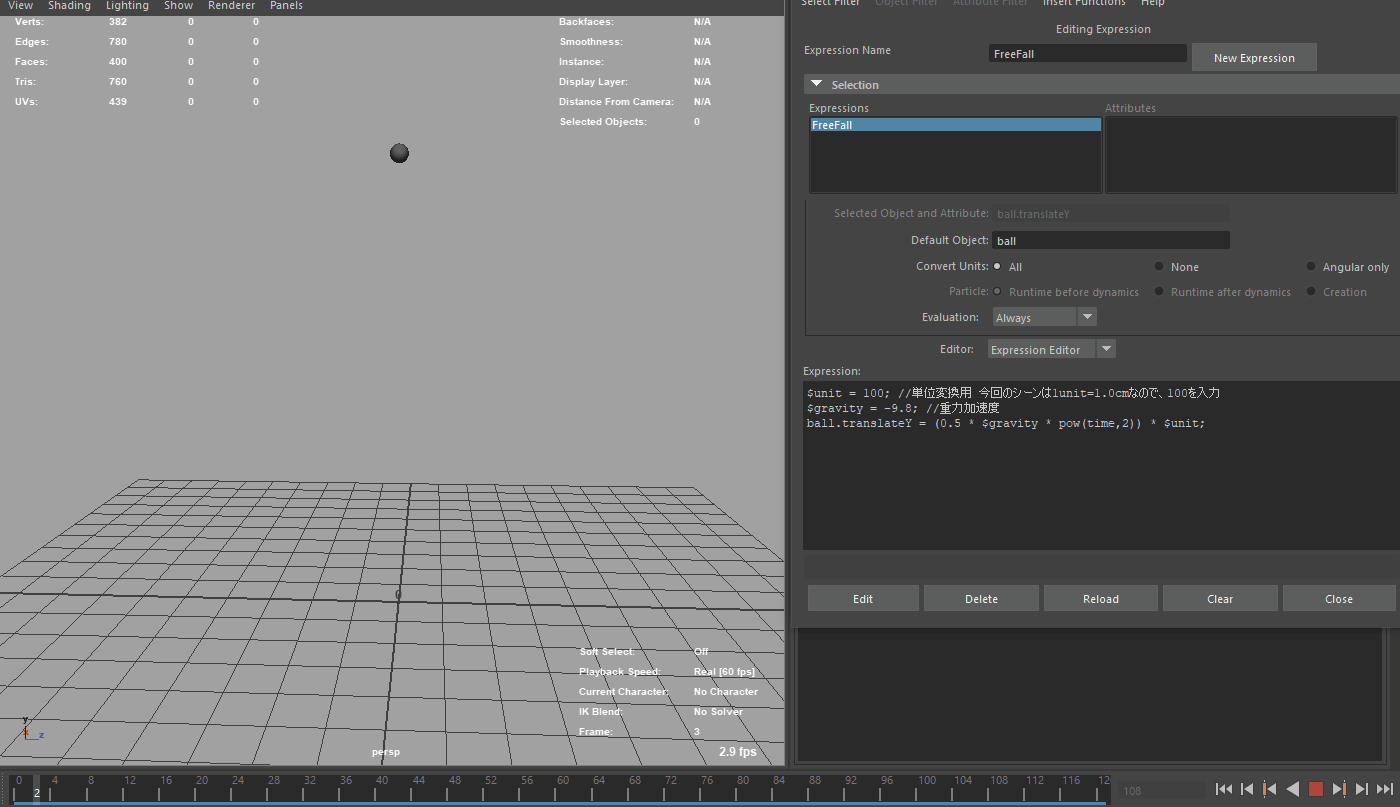Open the Shading menu

pyautogui.click(x=69, y=6)
